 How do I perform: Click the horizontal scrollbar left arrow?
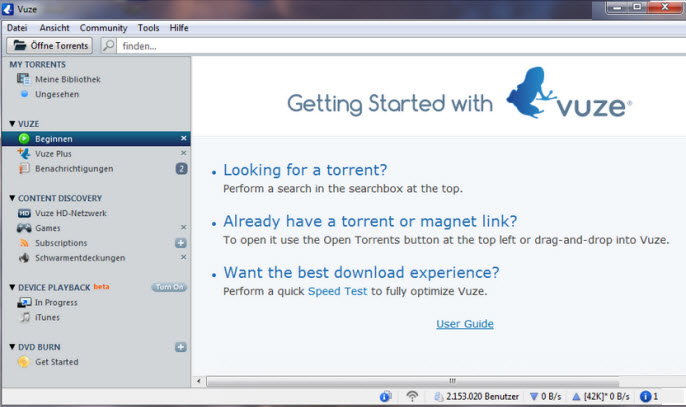199,381
